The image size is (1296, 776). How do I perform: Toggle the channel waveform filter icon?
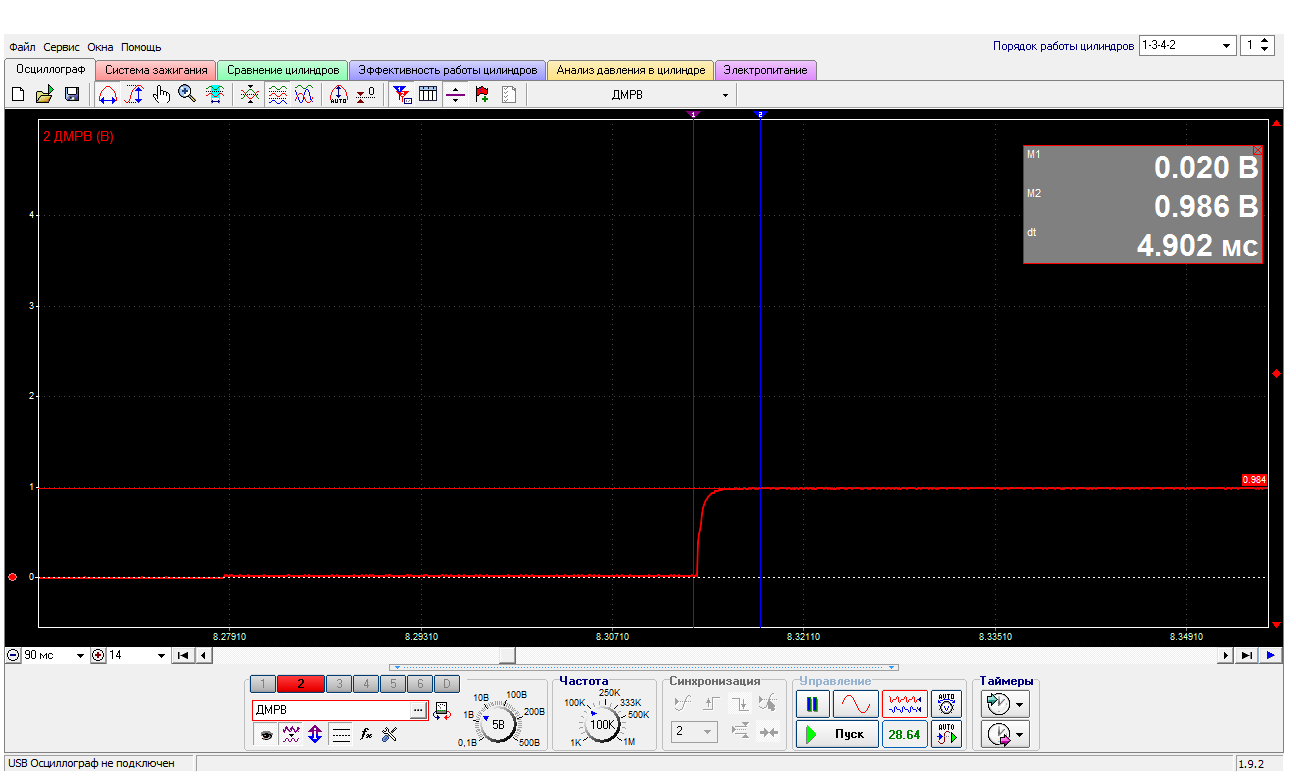pos(291,734)
